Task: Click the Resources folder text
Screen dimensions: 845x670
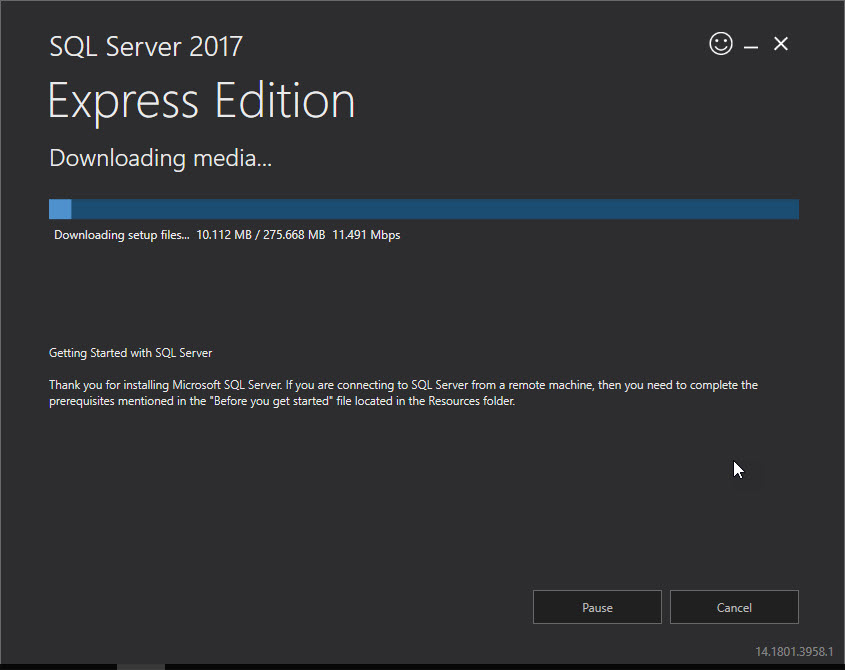Action: pos(472,401)
